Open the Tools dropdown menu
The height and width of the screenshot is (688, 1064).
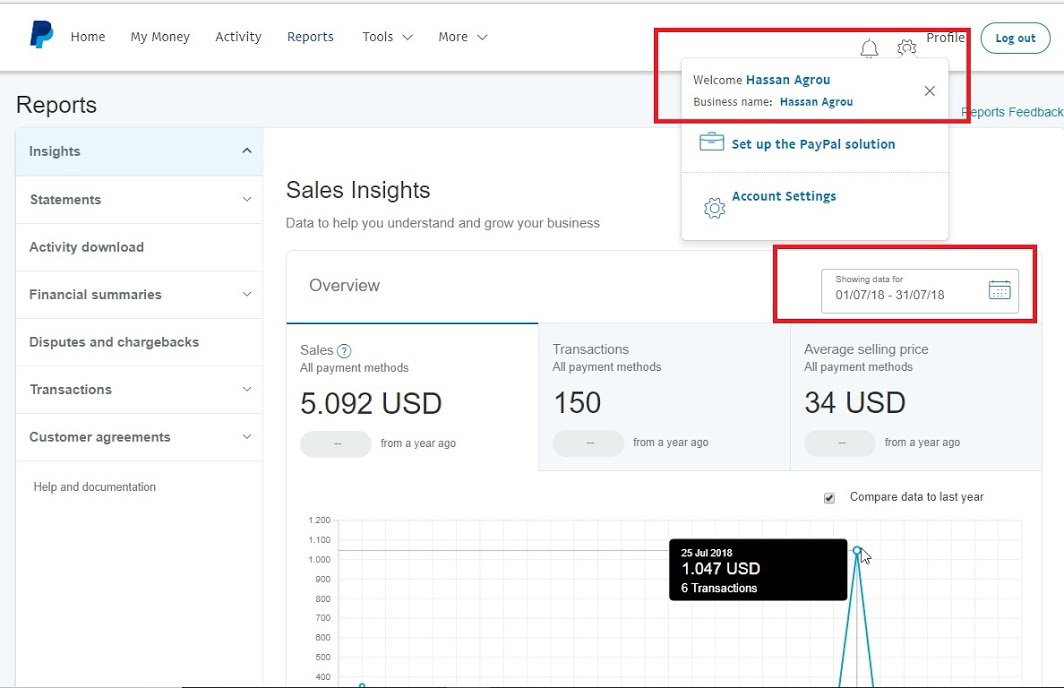[x=387, y=37]
